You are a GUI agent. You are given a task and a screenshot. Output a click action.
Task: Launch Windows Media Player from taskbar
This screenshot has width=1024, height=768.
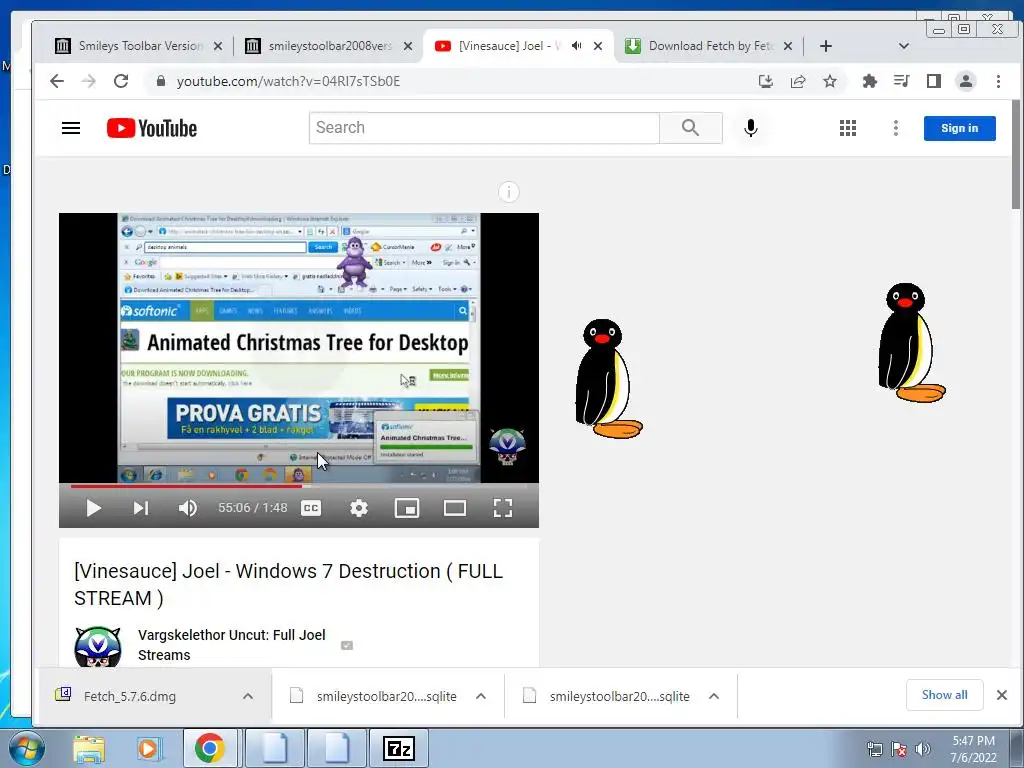click(x=148, y=748)
